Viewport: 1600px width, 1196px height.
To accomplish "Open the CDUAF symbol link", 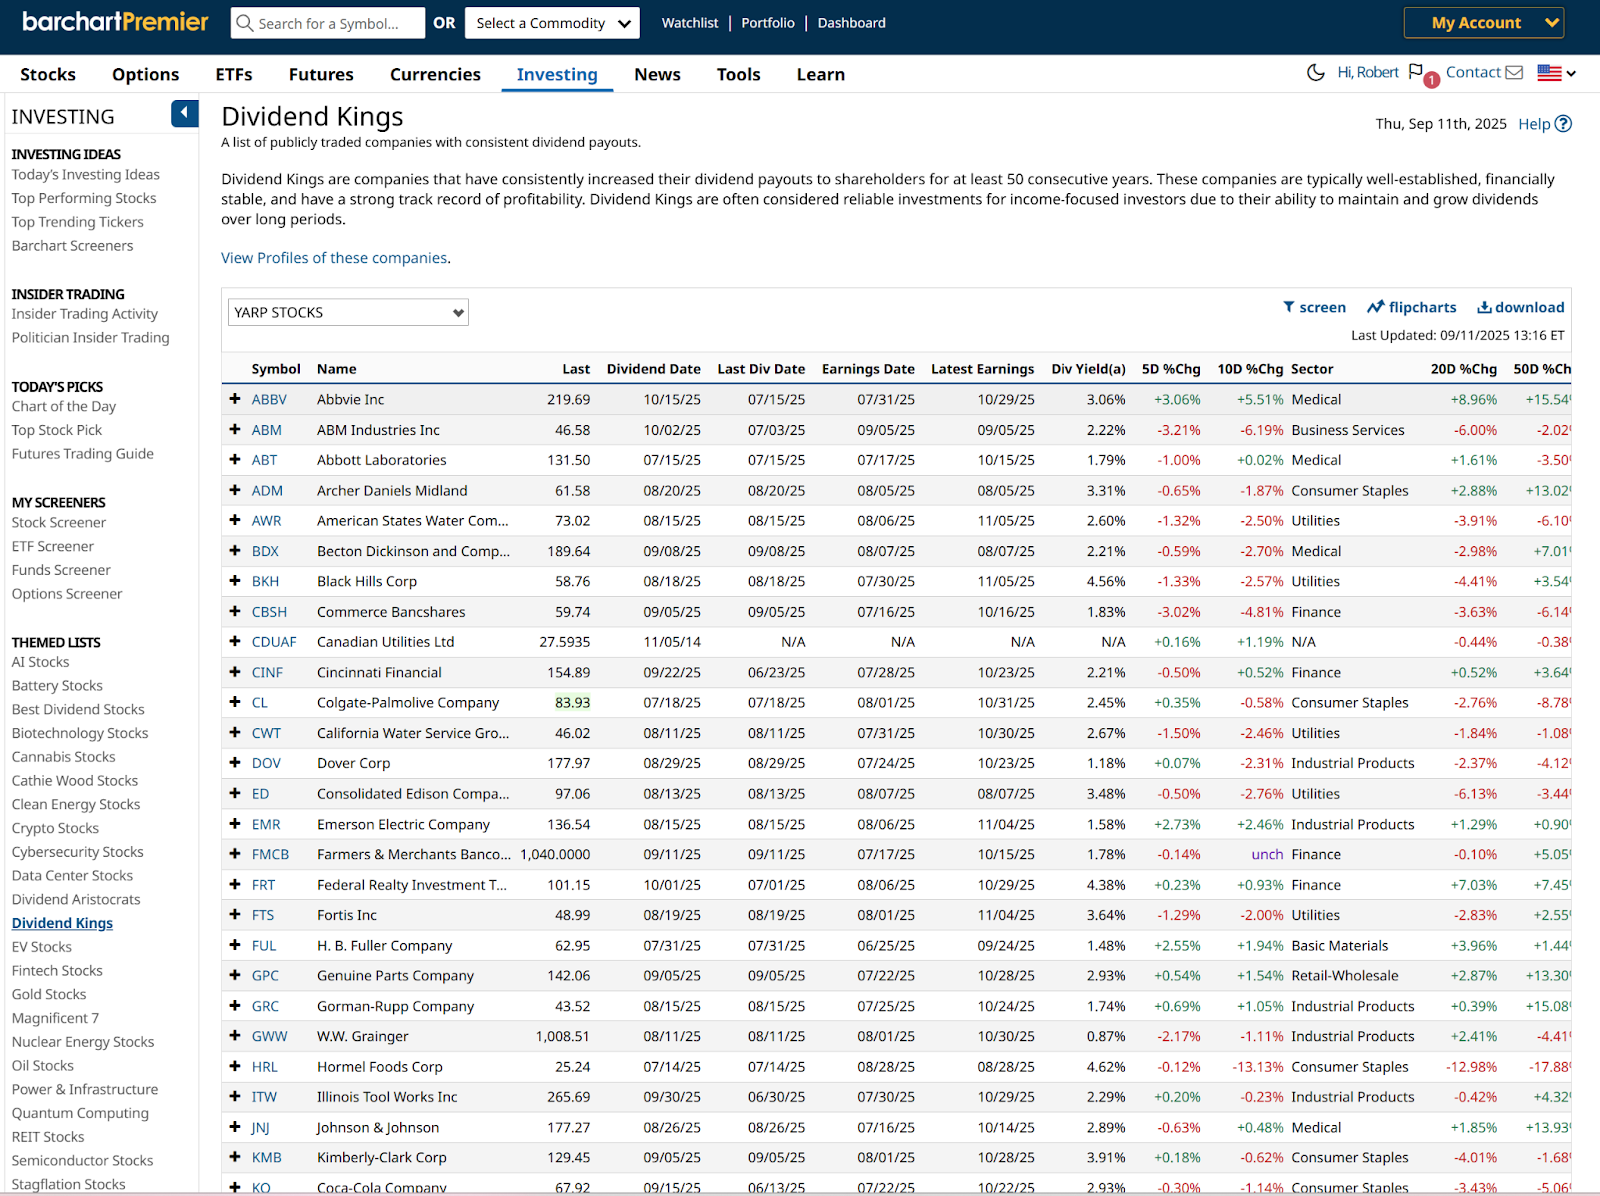I will pos(274,642).
